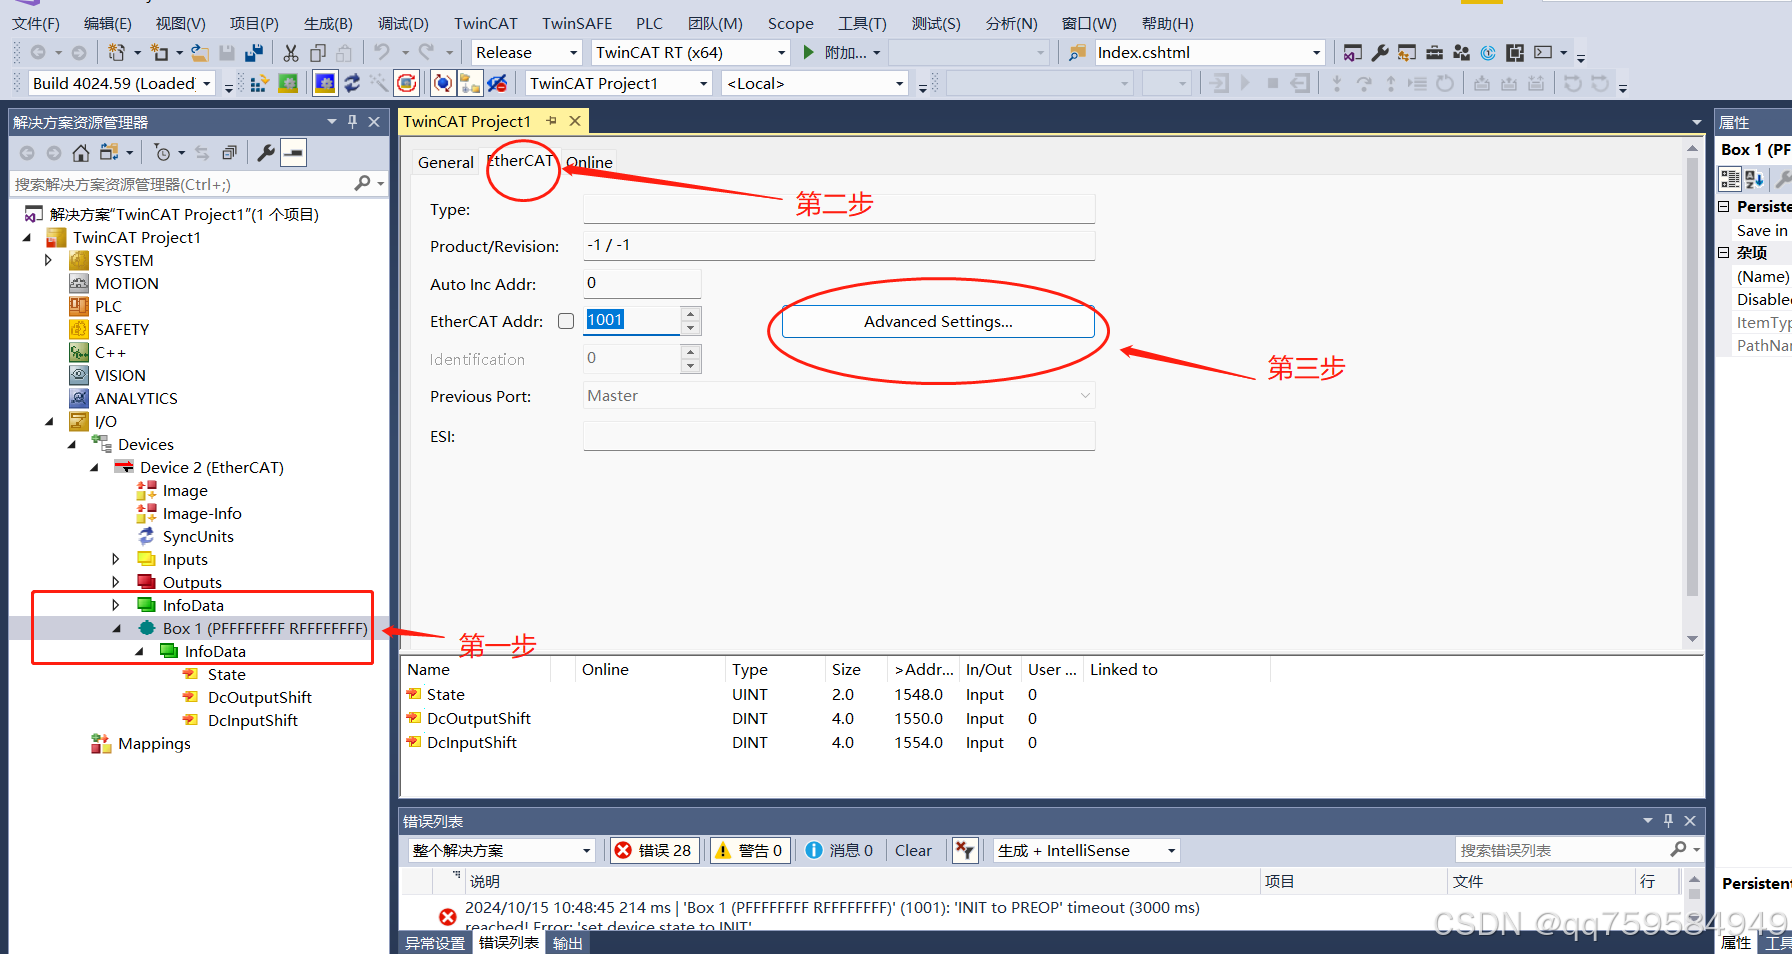Select the Mappings tree item
The width and height of the screenshot is (1792, 954).
(154, 743)
